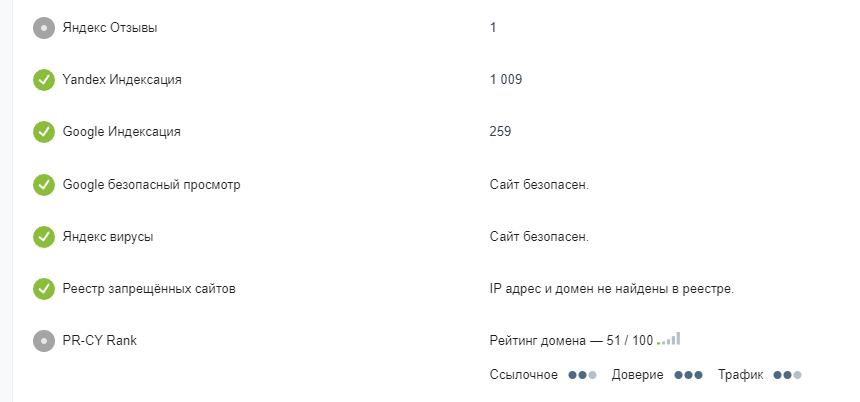The image size is (860, 402).
Task: Click green checkmark next to Google Индексация
Action: (44, 132)
